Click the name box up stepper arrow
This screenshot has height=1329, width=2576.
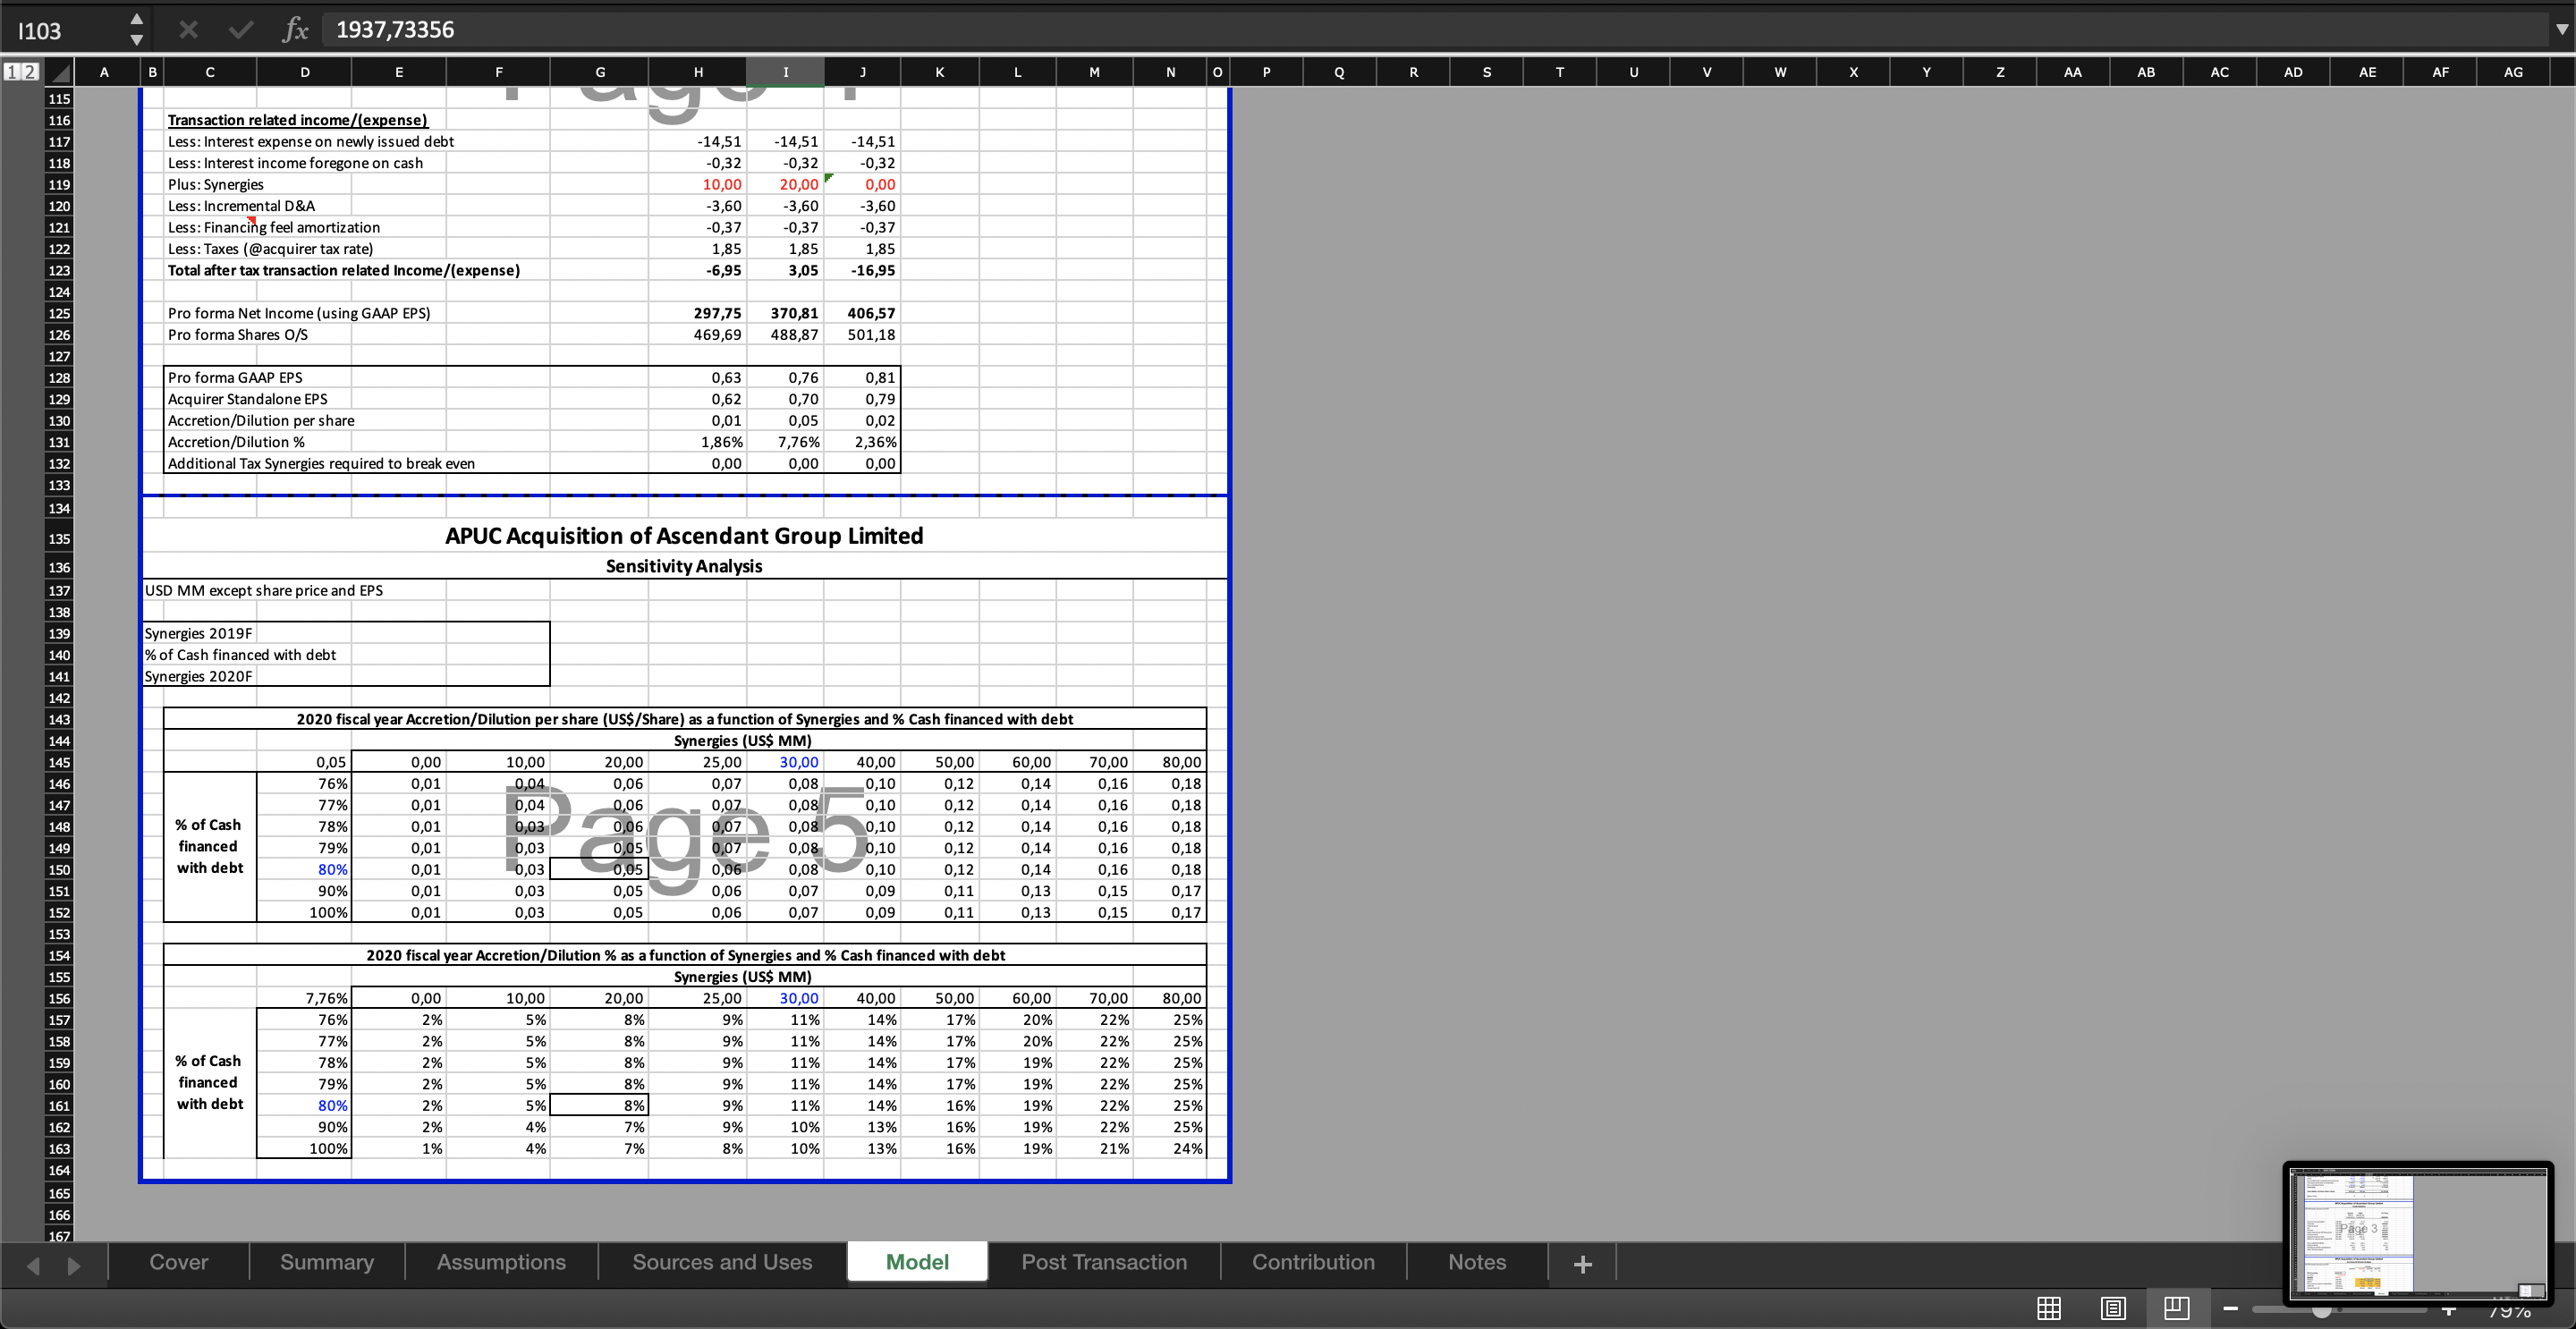pos(137,19)
